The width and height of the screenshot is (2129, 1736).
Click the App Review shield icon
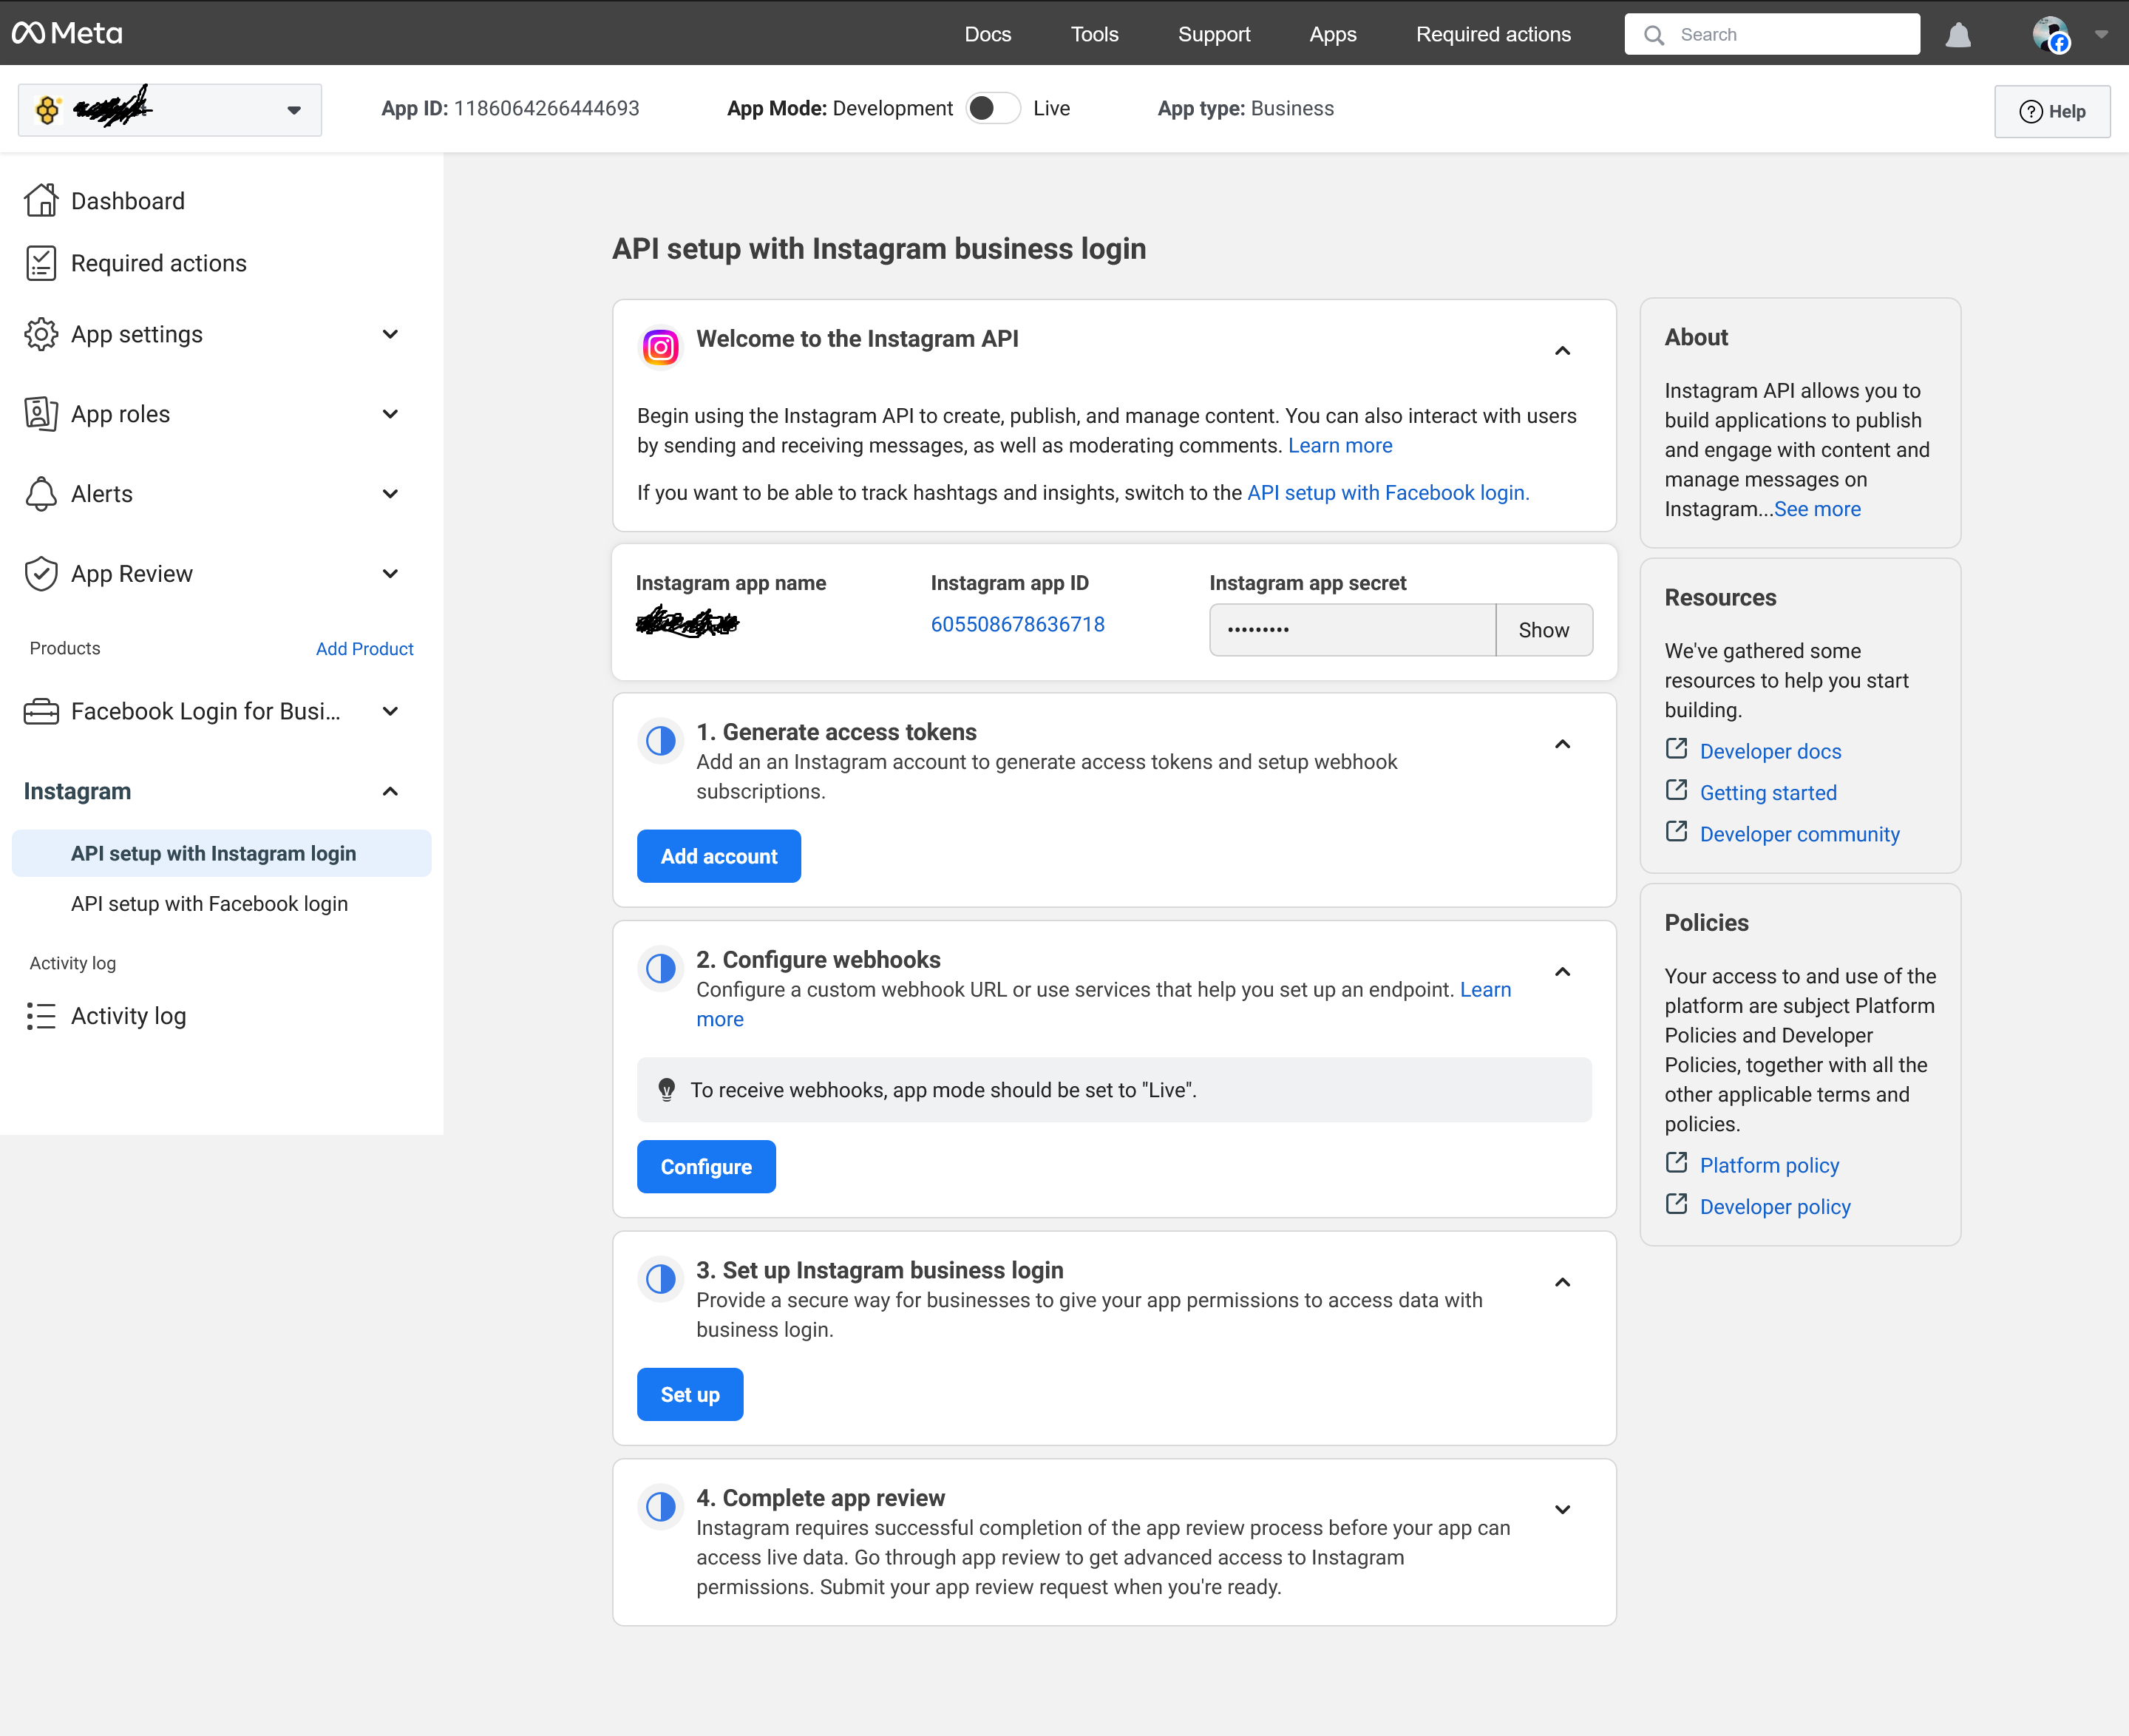pos(41,574)
